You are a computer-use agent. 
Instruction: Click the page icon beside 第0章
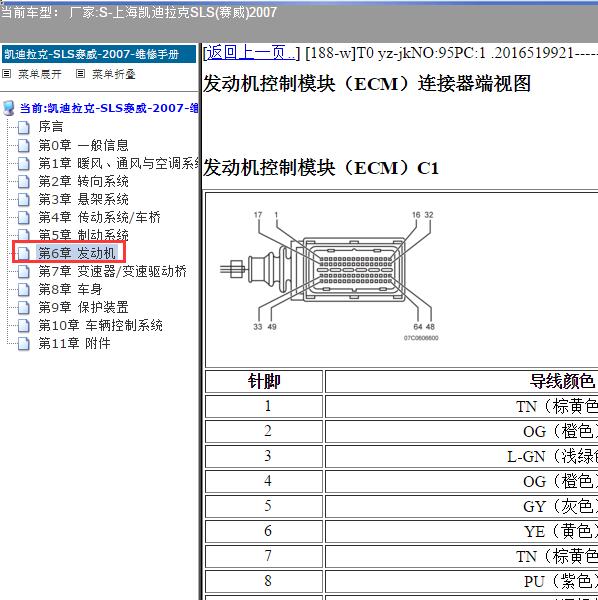pos(24,145)
